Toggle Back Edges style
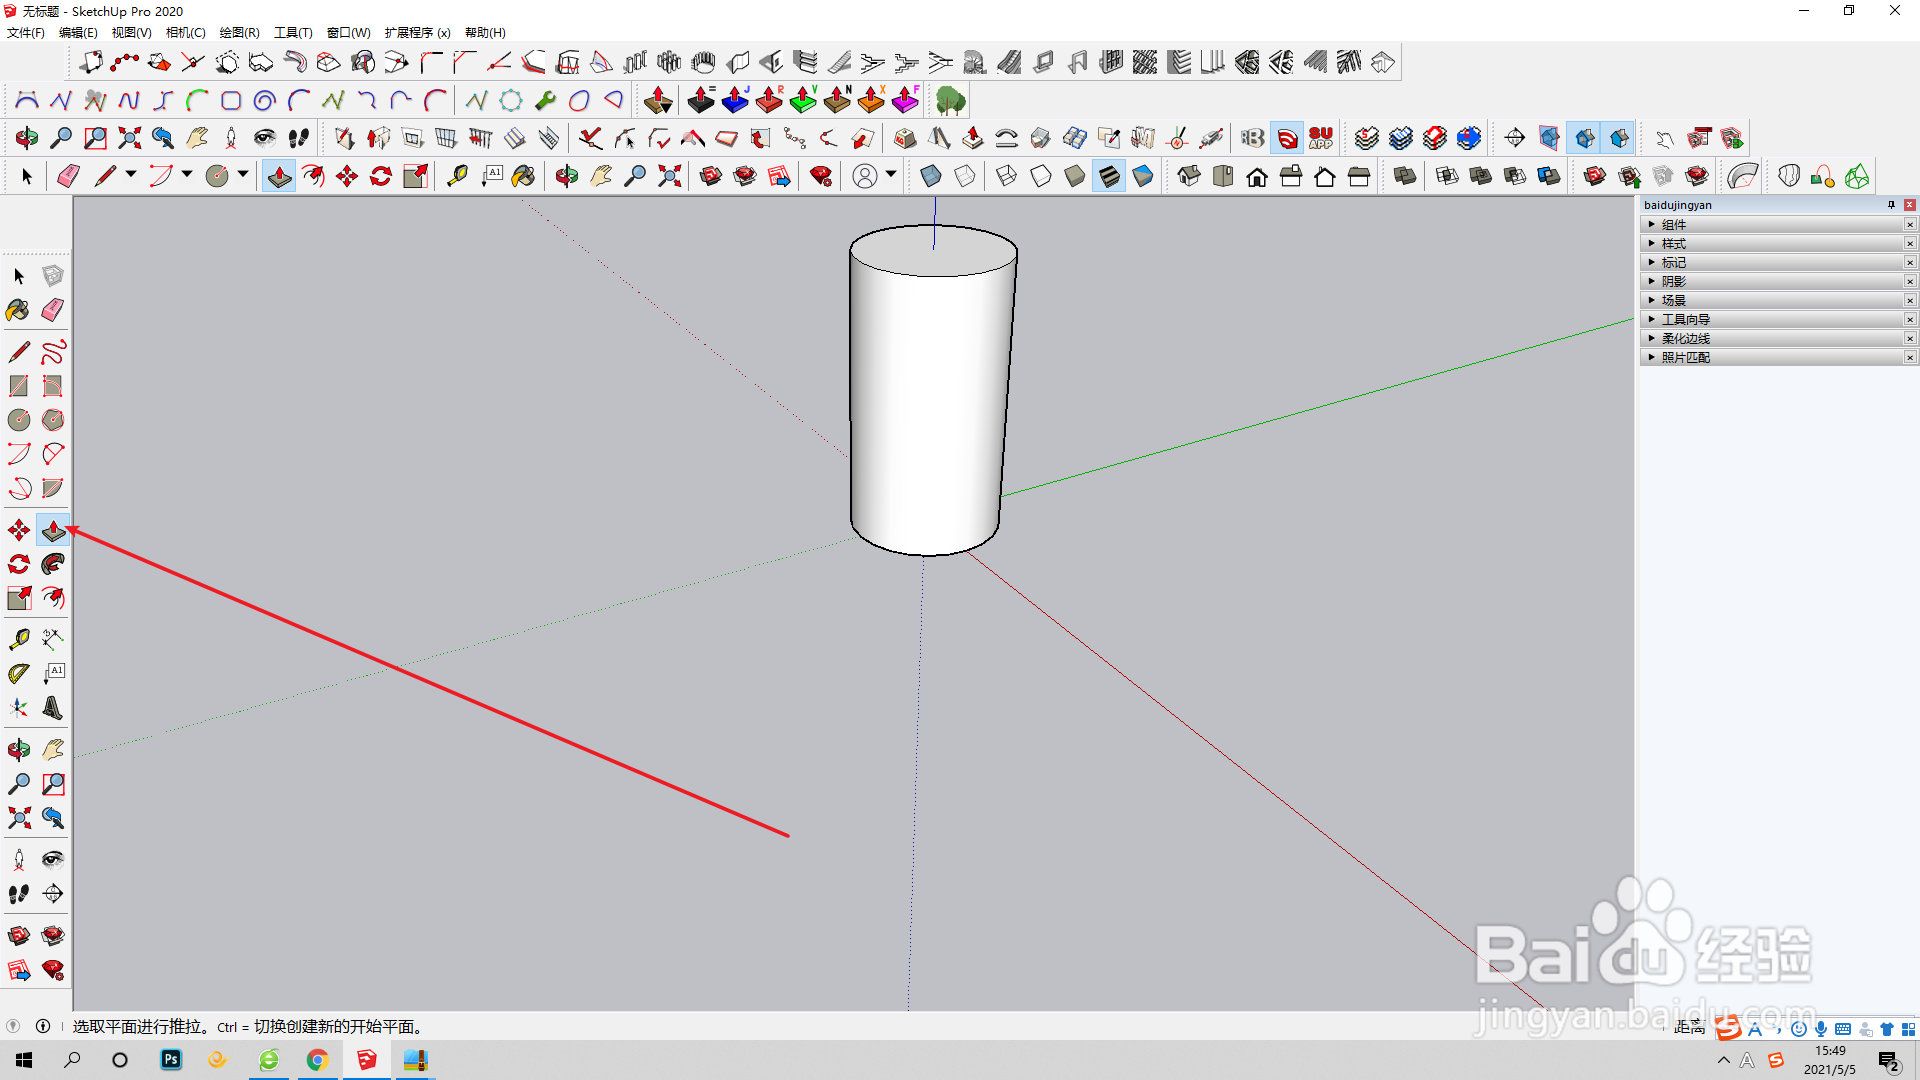 coord(965,177)
